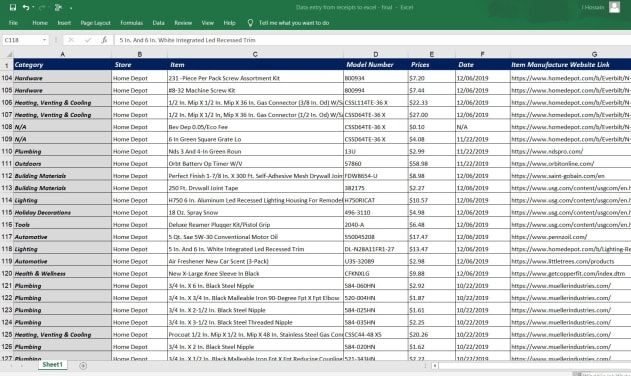Open the https://www.pennzoil.com/ link
631x376 pixels.
point(549,237)
